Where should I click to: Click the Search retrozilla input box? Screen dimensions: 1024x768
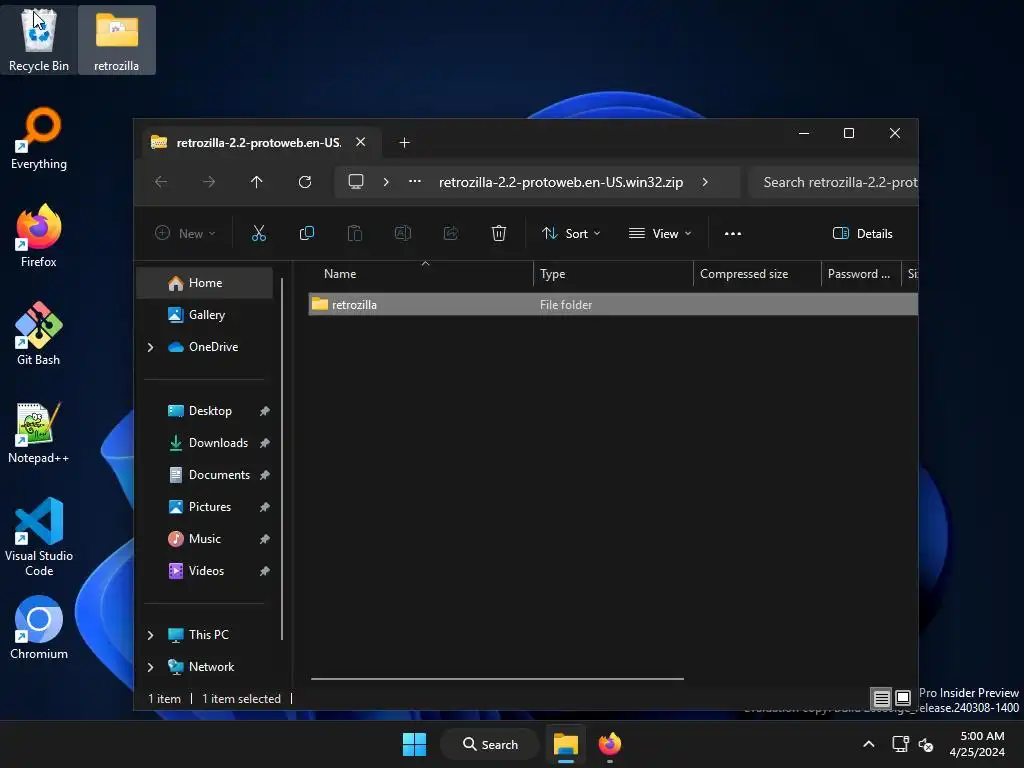pos(833,182)
